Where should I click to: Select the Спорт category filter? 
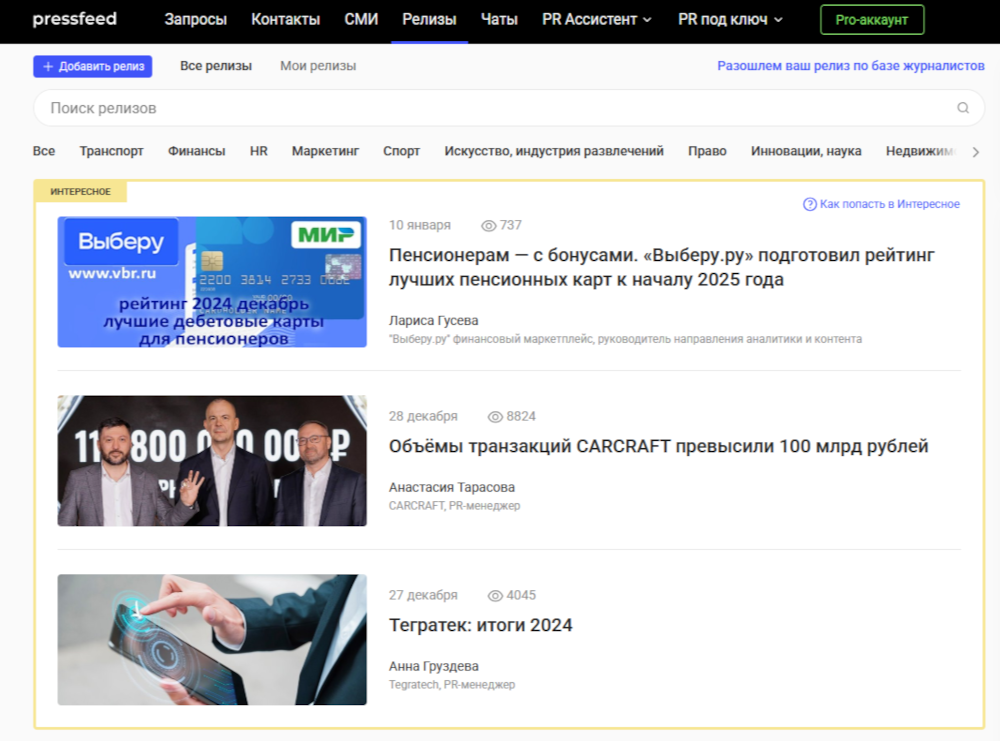[x=401, y=151]
